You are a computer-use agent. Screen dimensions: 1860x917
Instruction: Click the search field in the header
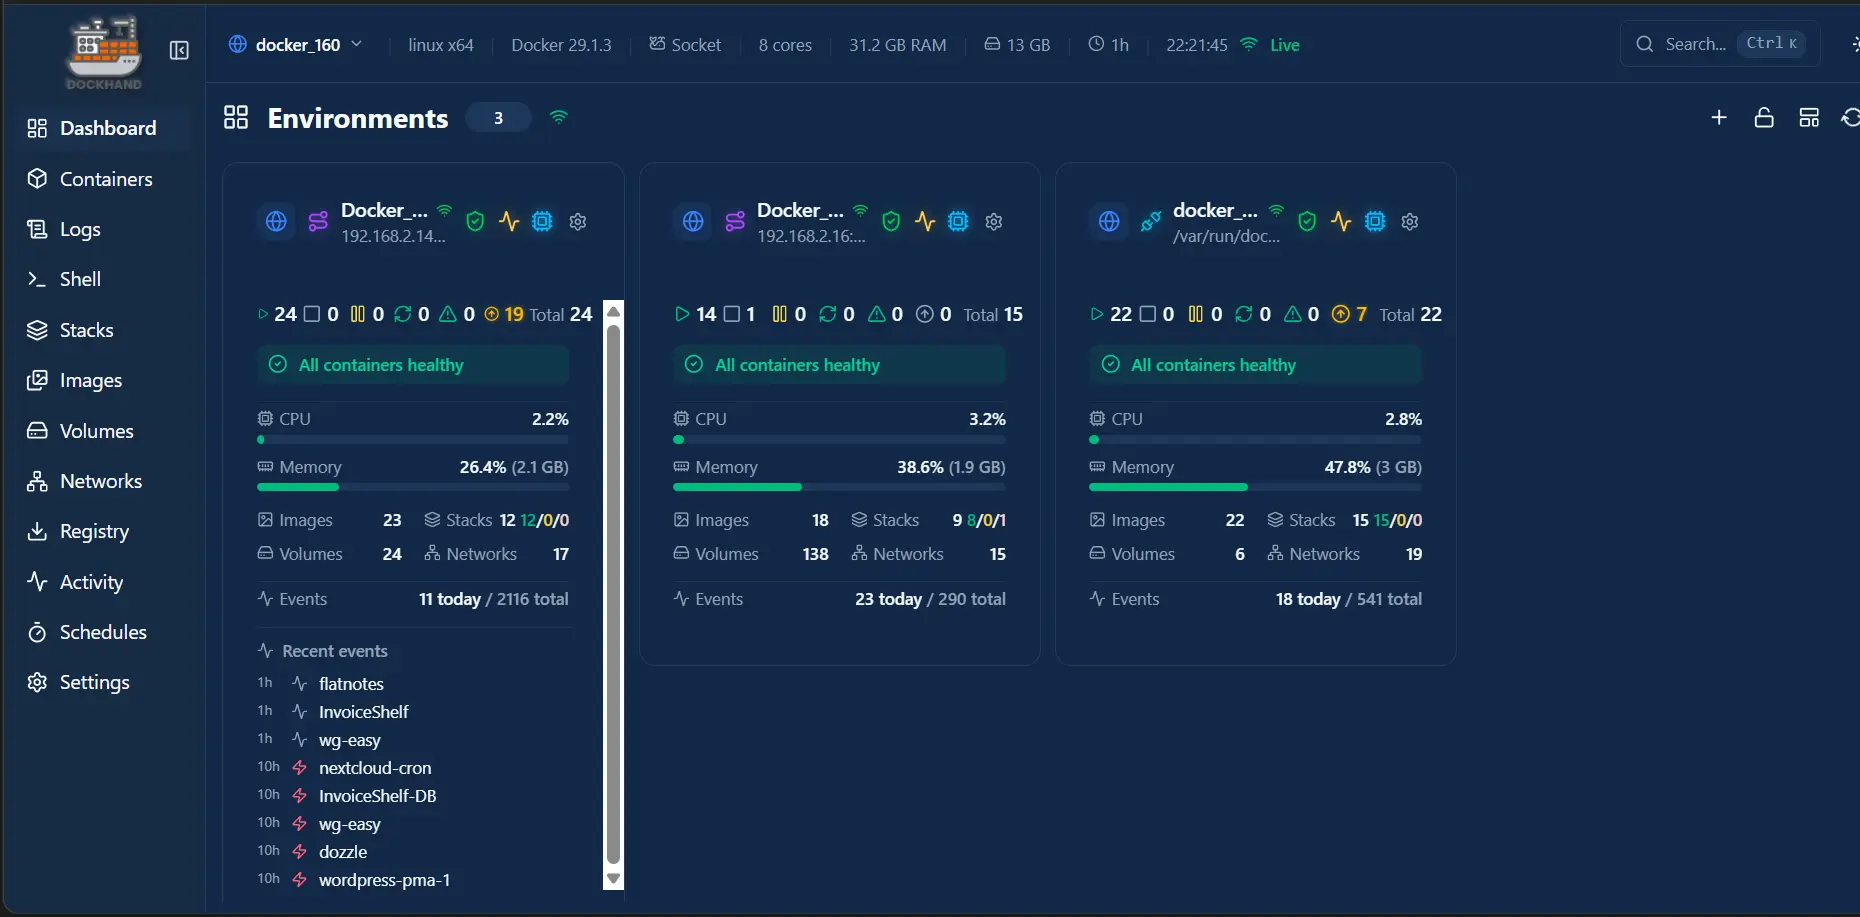pyautogui.click(x=1720, y=44)
